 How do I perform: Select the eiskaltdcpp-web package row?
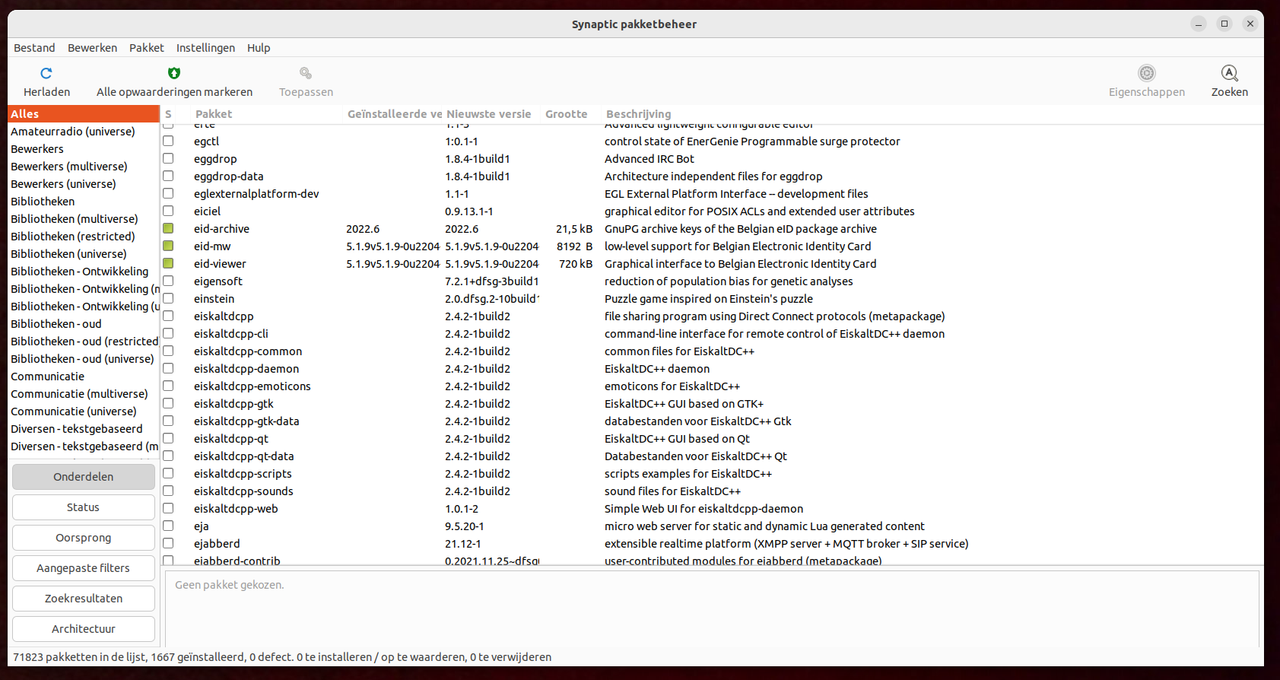click(713, 509)
